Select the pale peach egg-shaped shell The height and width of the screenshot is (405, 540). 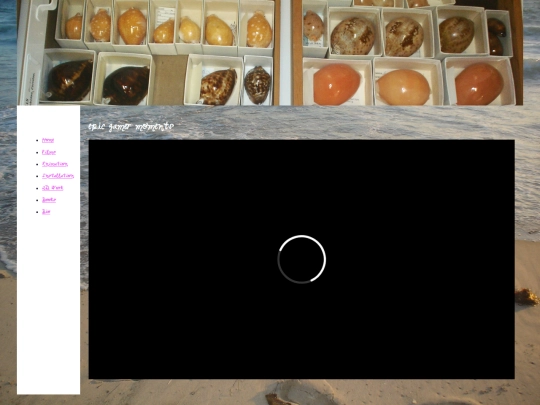403,87
